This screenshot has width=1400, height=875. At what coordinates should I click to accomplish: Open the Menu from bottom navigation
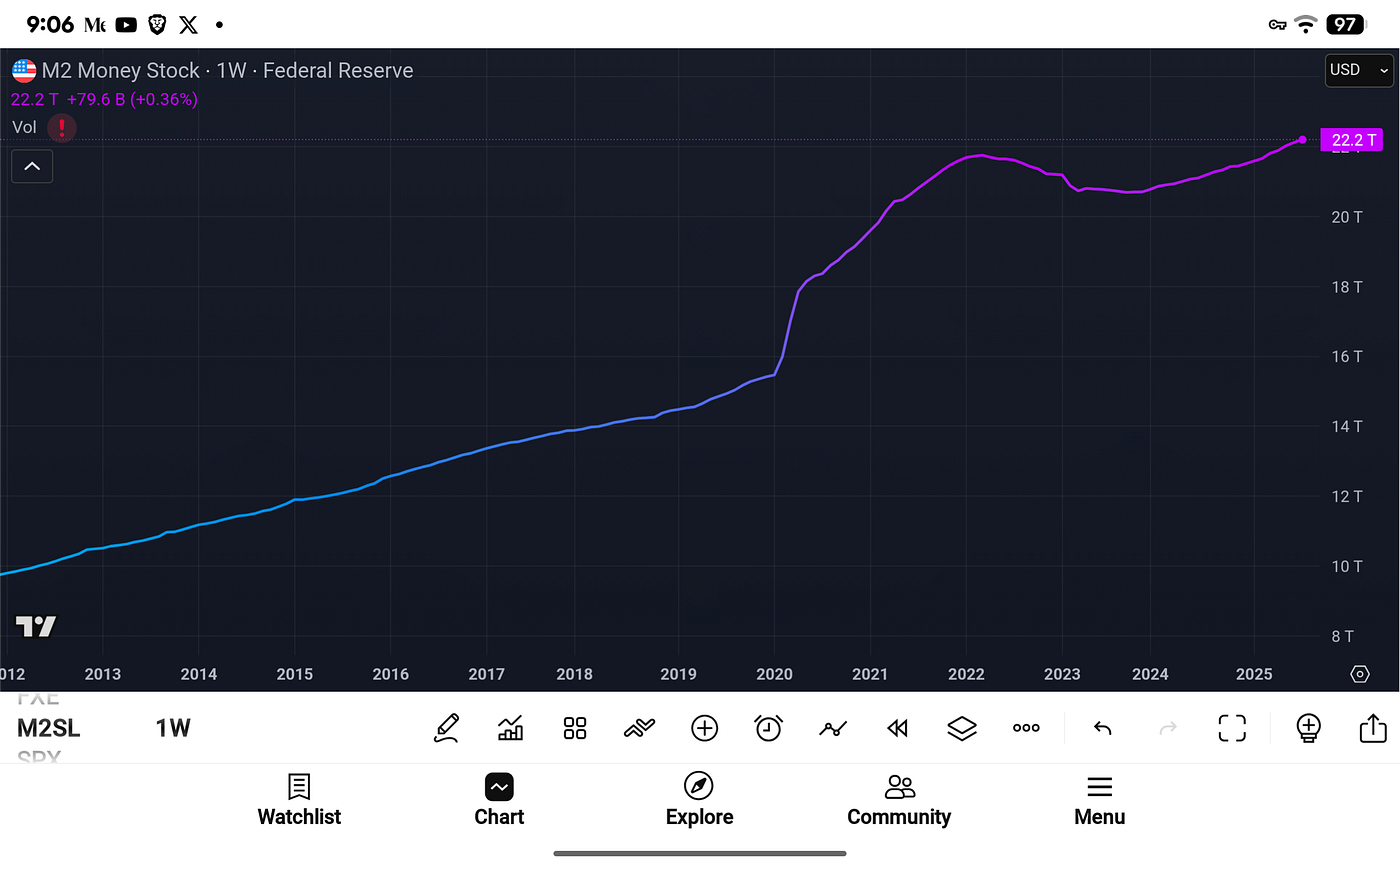1099,800
